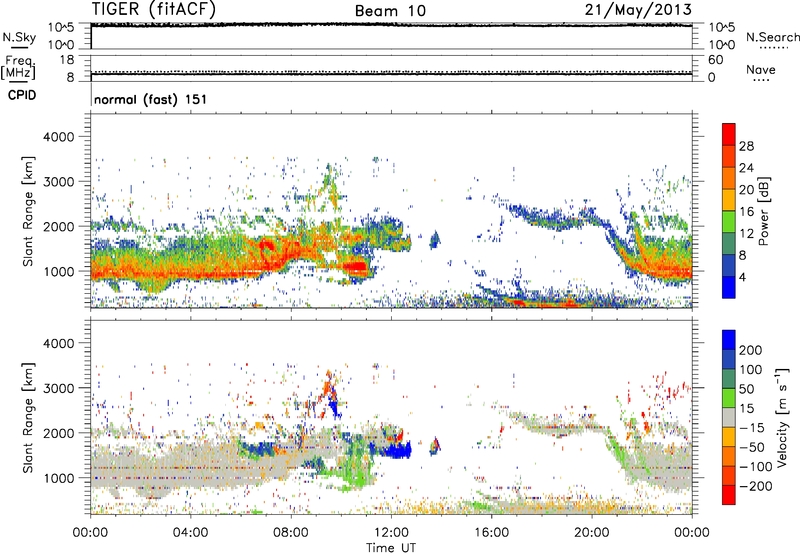Click the "16:00" time tick label
800x554 pixels.
(x=491, y=533)
